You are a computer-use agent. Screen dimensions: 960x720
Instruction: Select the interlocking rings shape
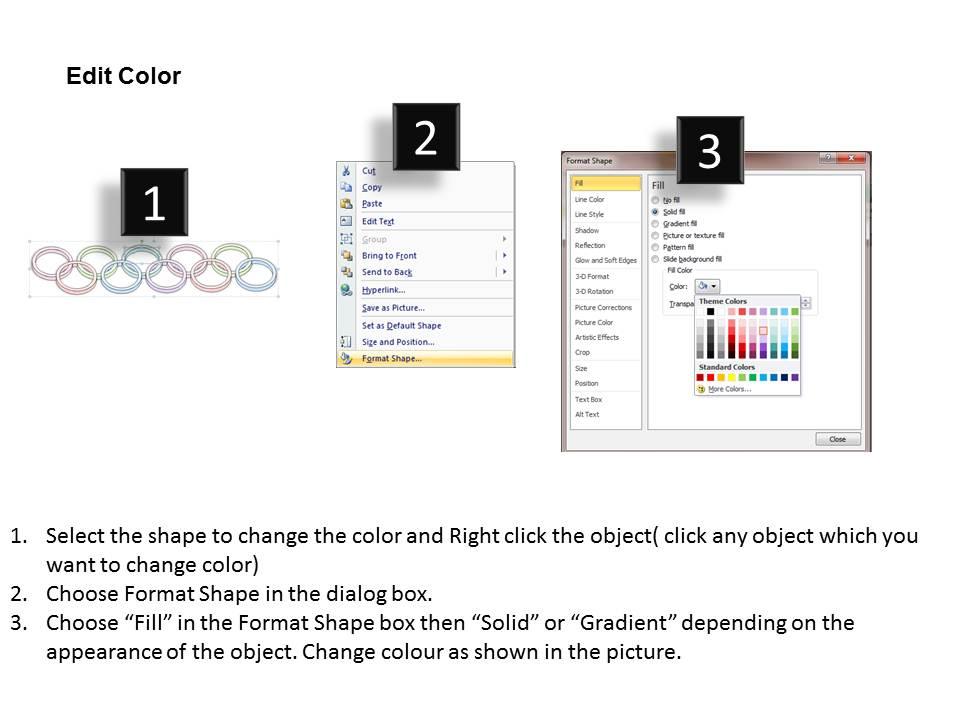click(x=154, y=269)
